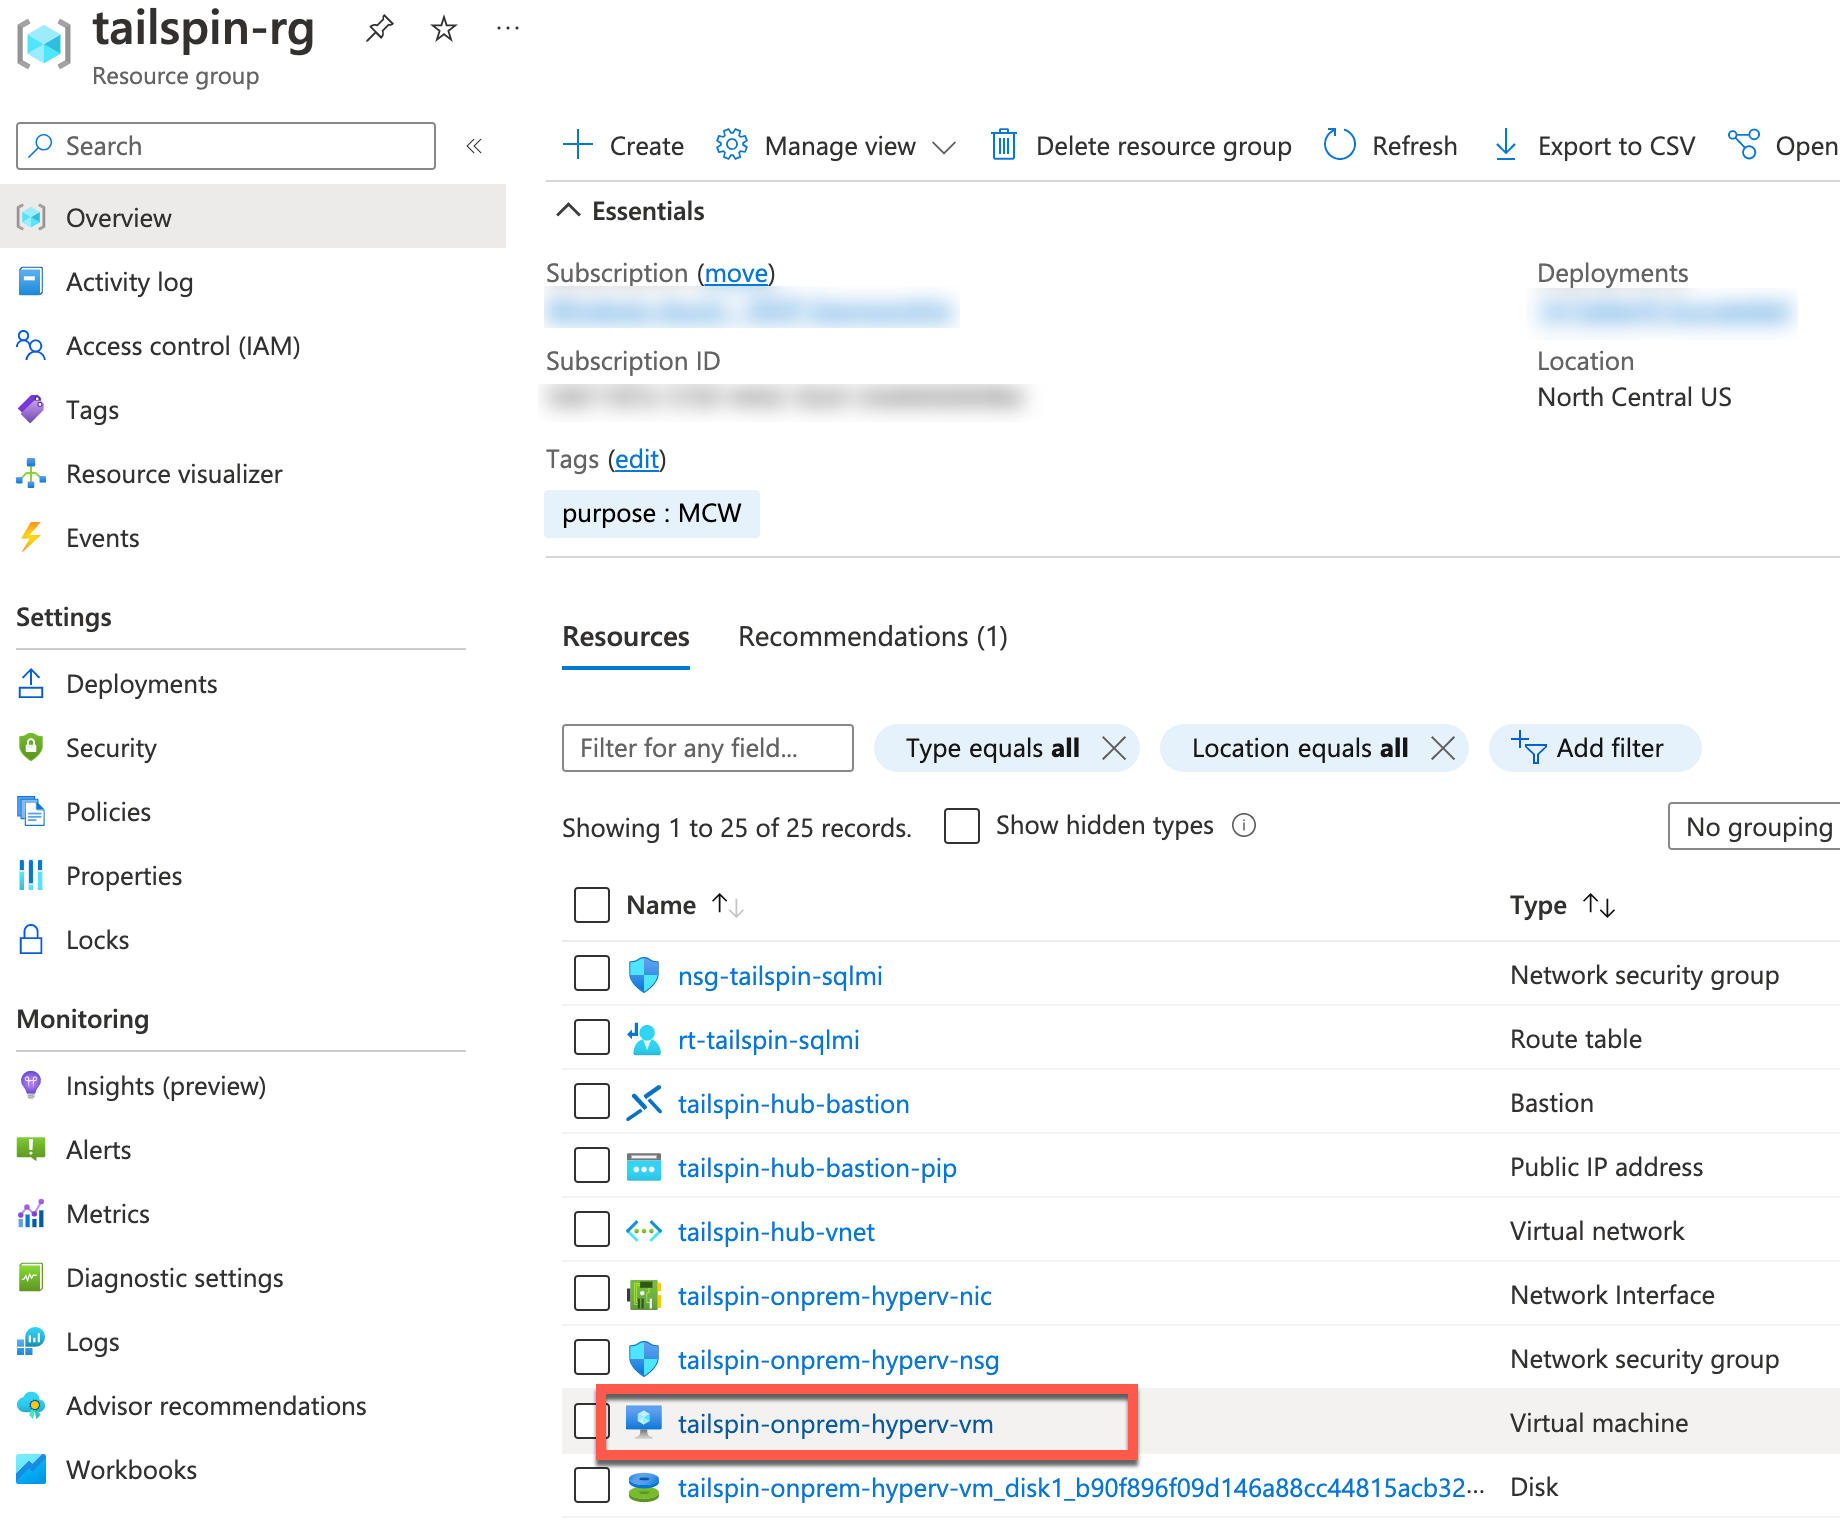
Task: Click the Delete resource group trash icon
Action: click(x=1003, y=146)
